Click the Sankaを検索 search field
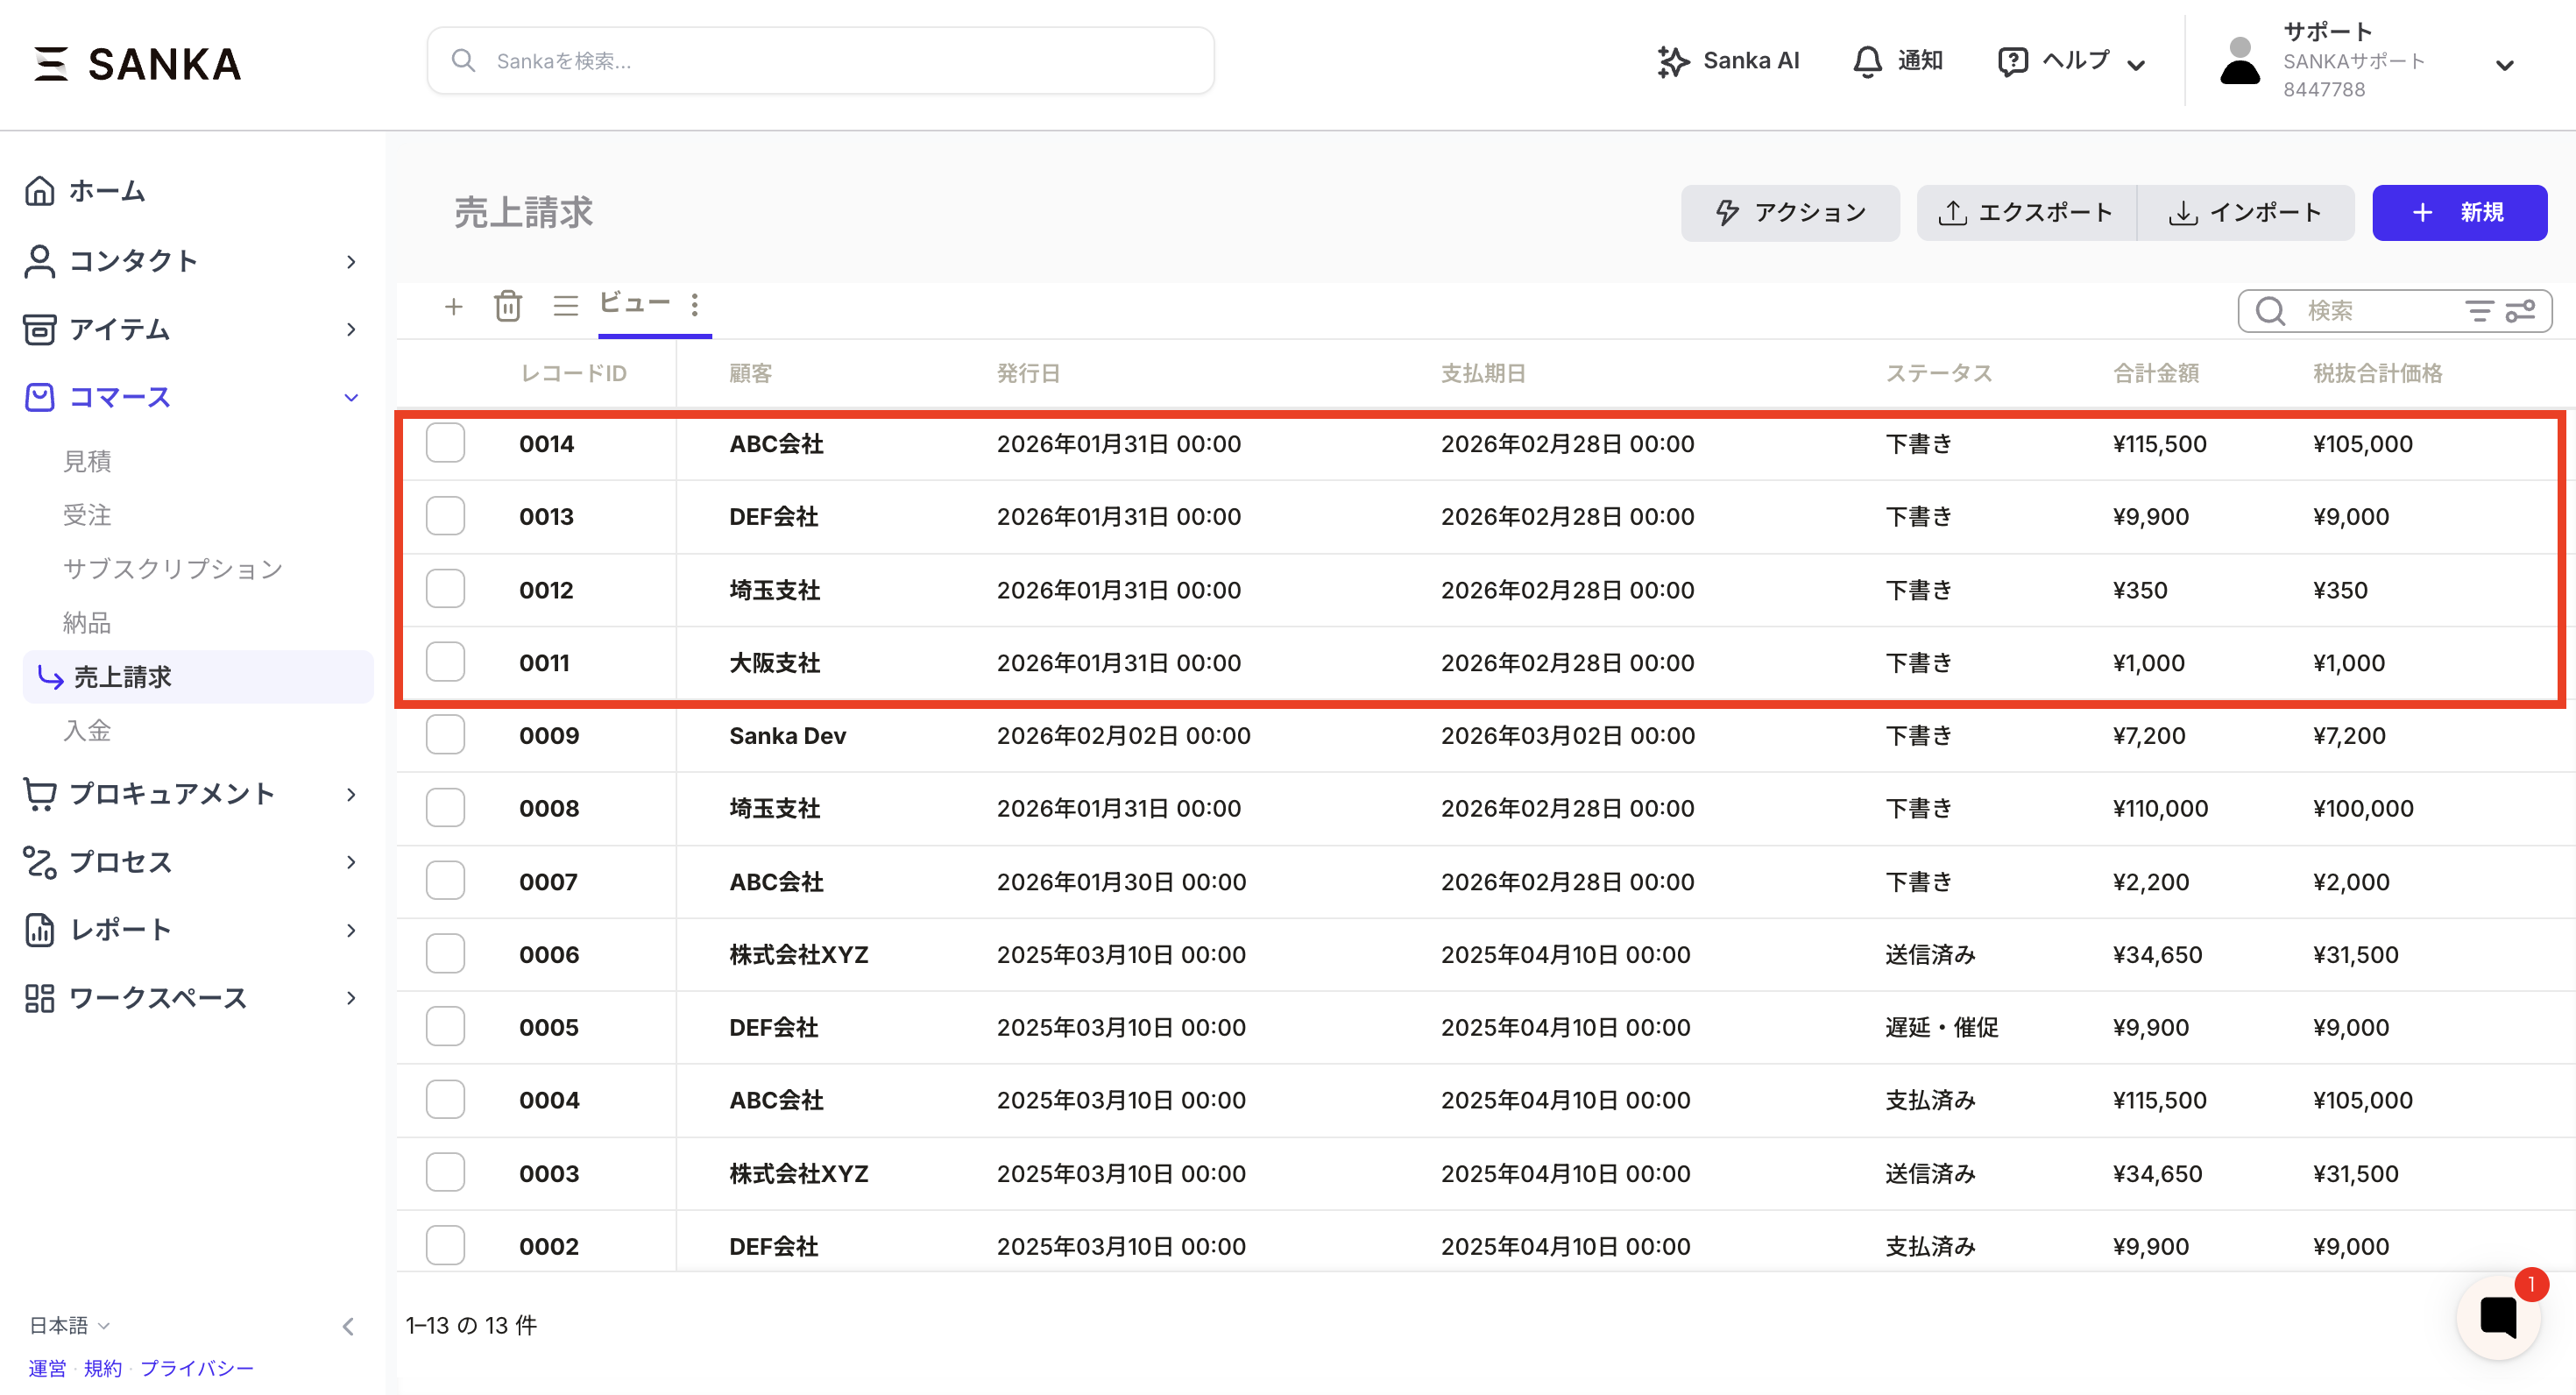2576x1395 pixels. click(x=820, y=61)
